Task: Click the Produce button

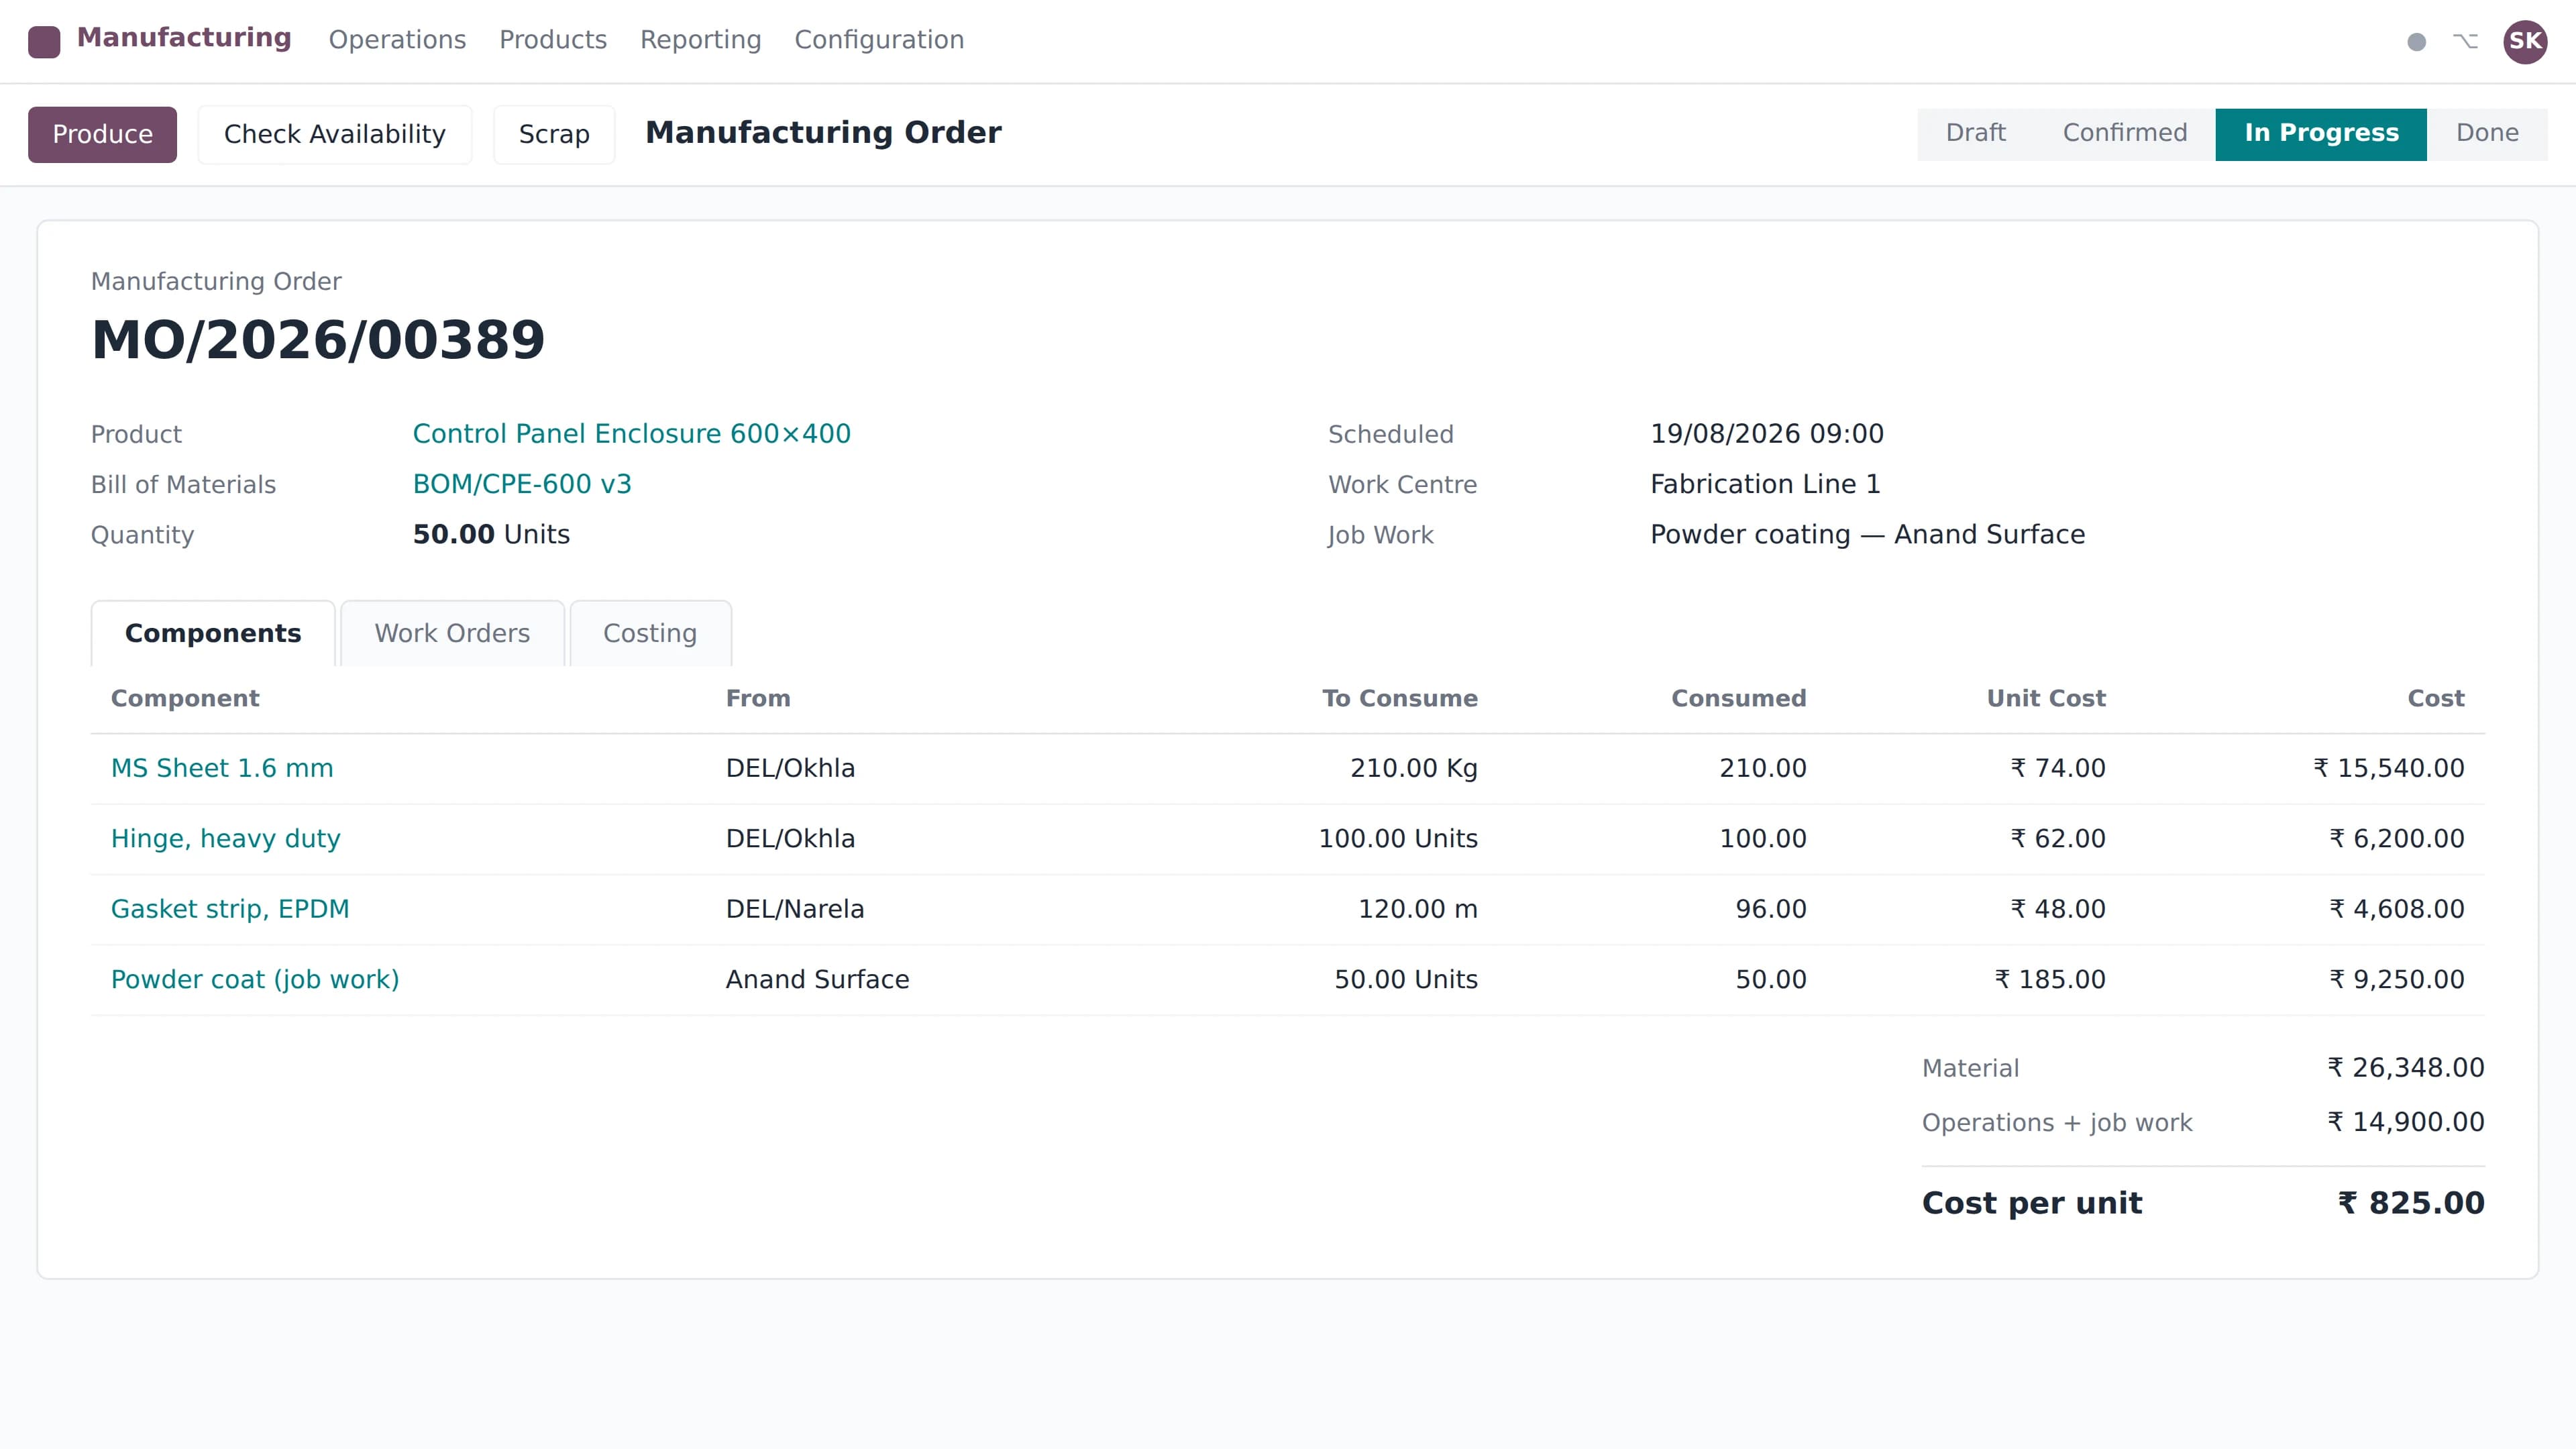Action: 102,134
